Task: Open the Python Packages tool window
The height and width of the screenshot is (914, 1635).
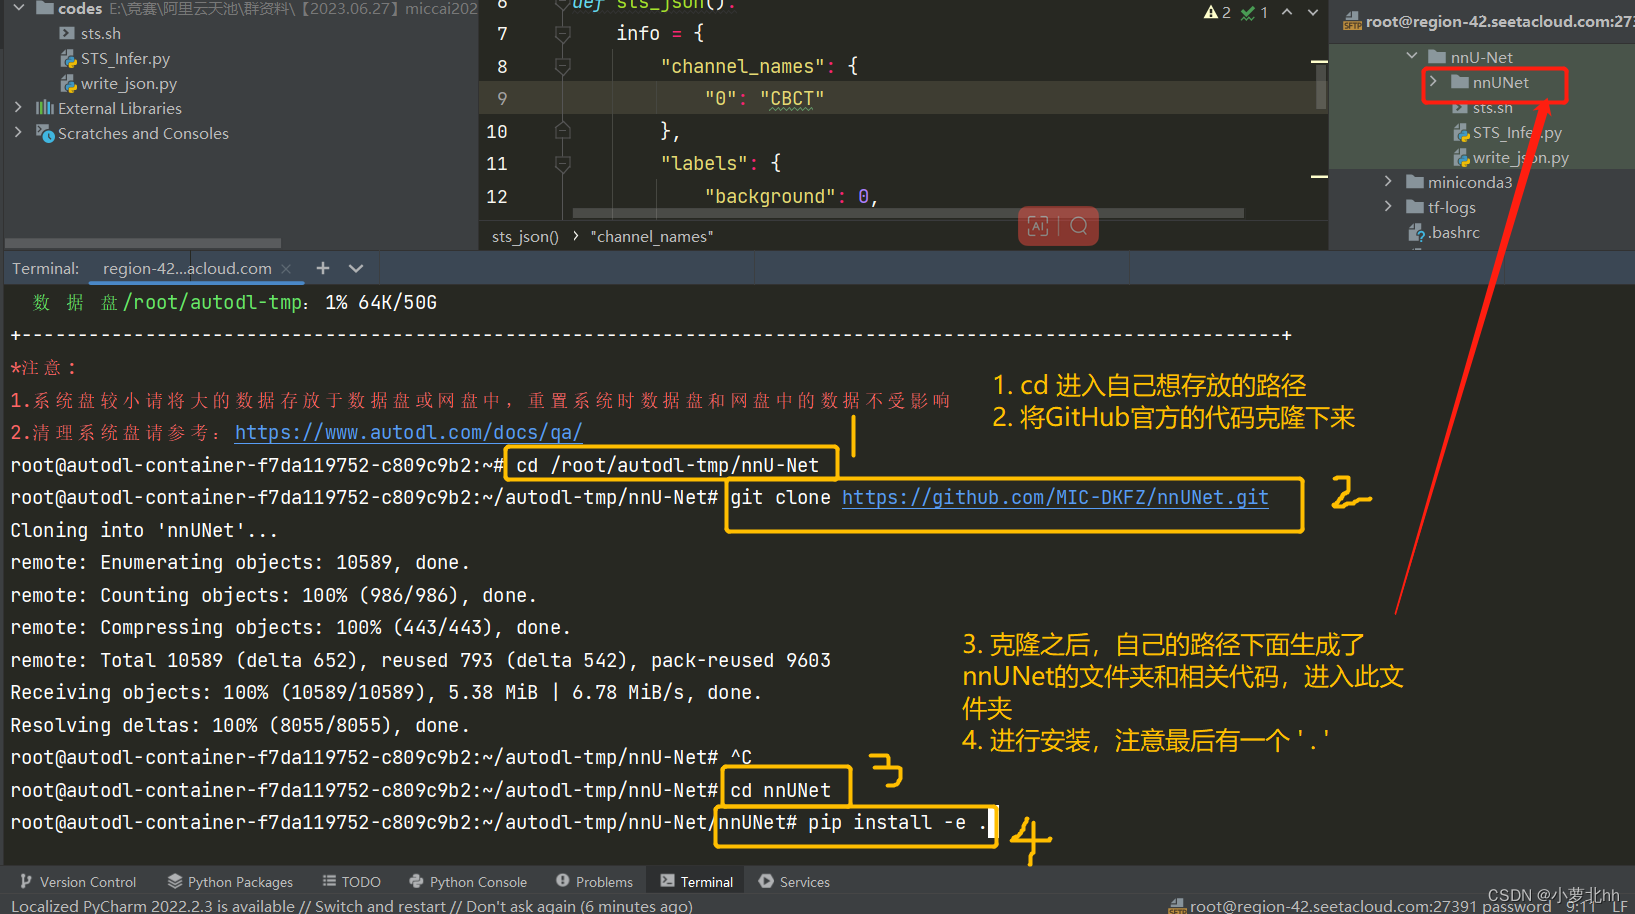Action: pyautogui.click(x=230, y=882)
